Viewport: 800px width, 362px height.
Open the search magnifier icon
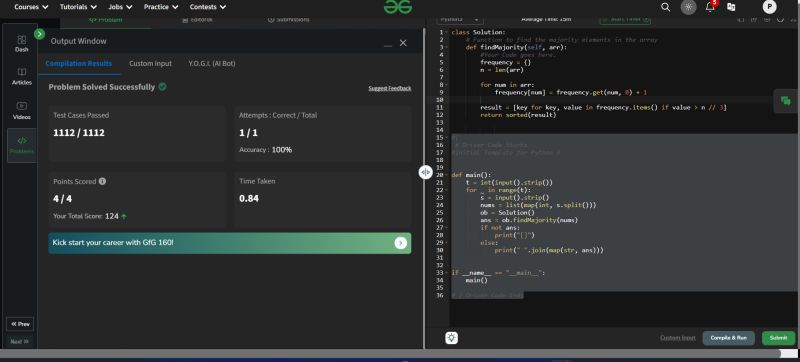(665, 7)
